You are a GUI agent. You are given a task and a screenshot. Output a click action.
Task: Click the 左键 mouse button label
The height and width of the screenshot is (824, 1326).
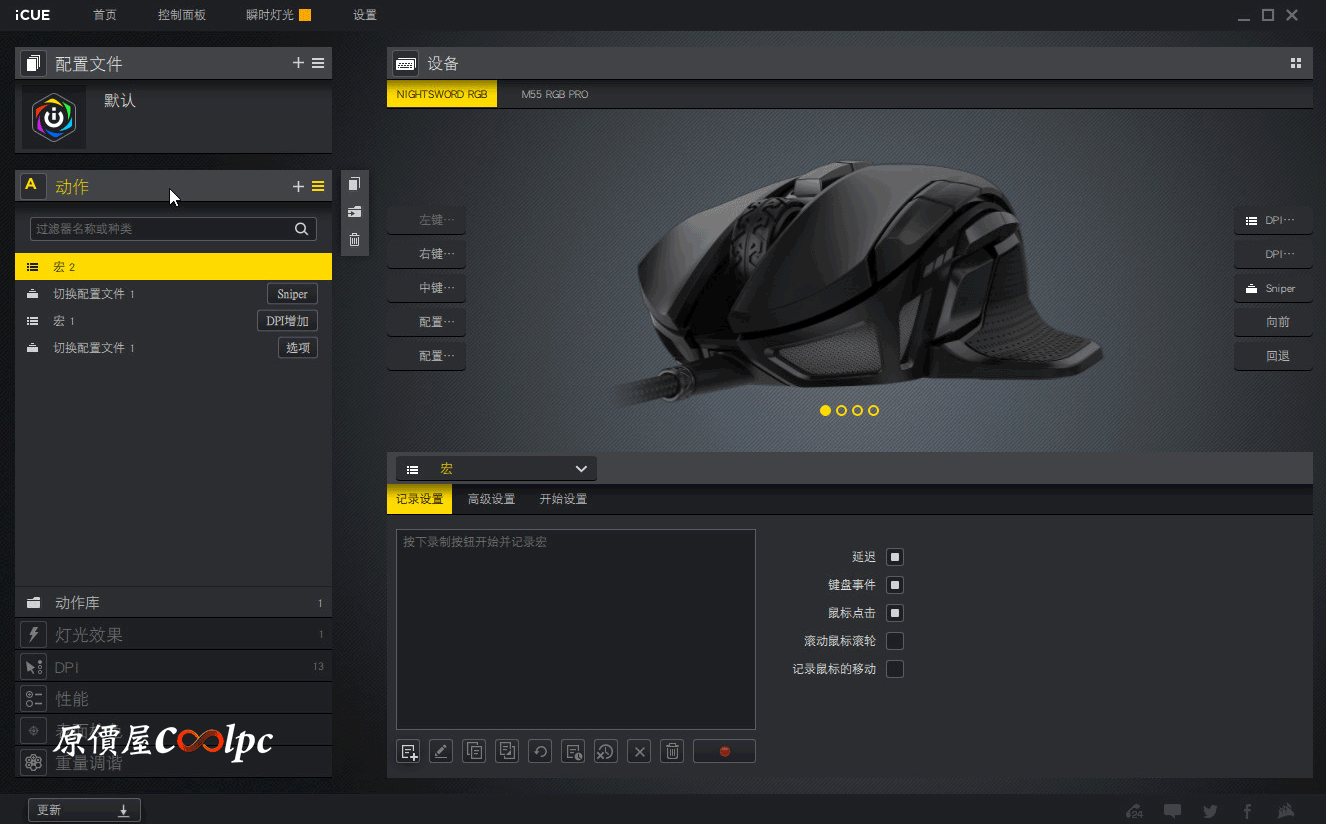click(427, 220)
